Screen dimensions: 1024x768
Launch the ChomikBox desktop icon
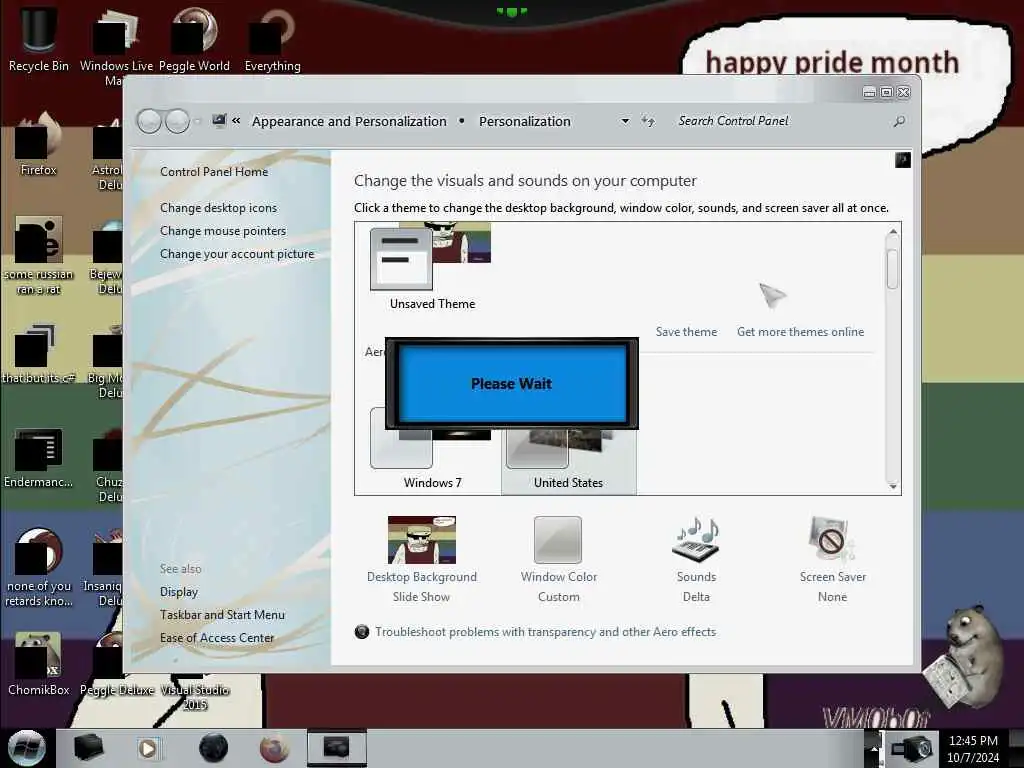(x=39, y=664)
